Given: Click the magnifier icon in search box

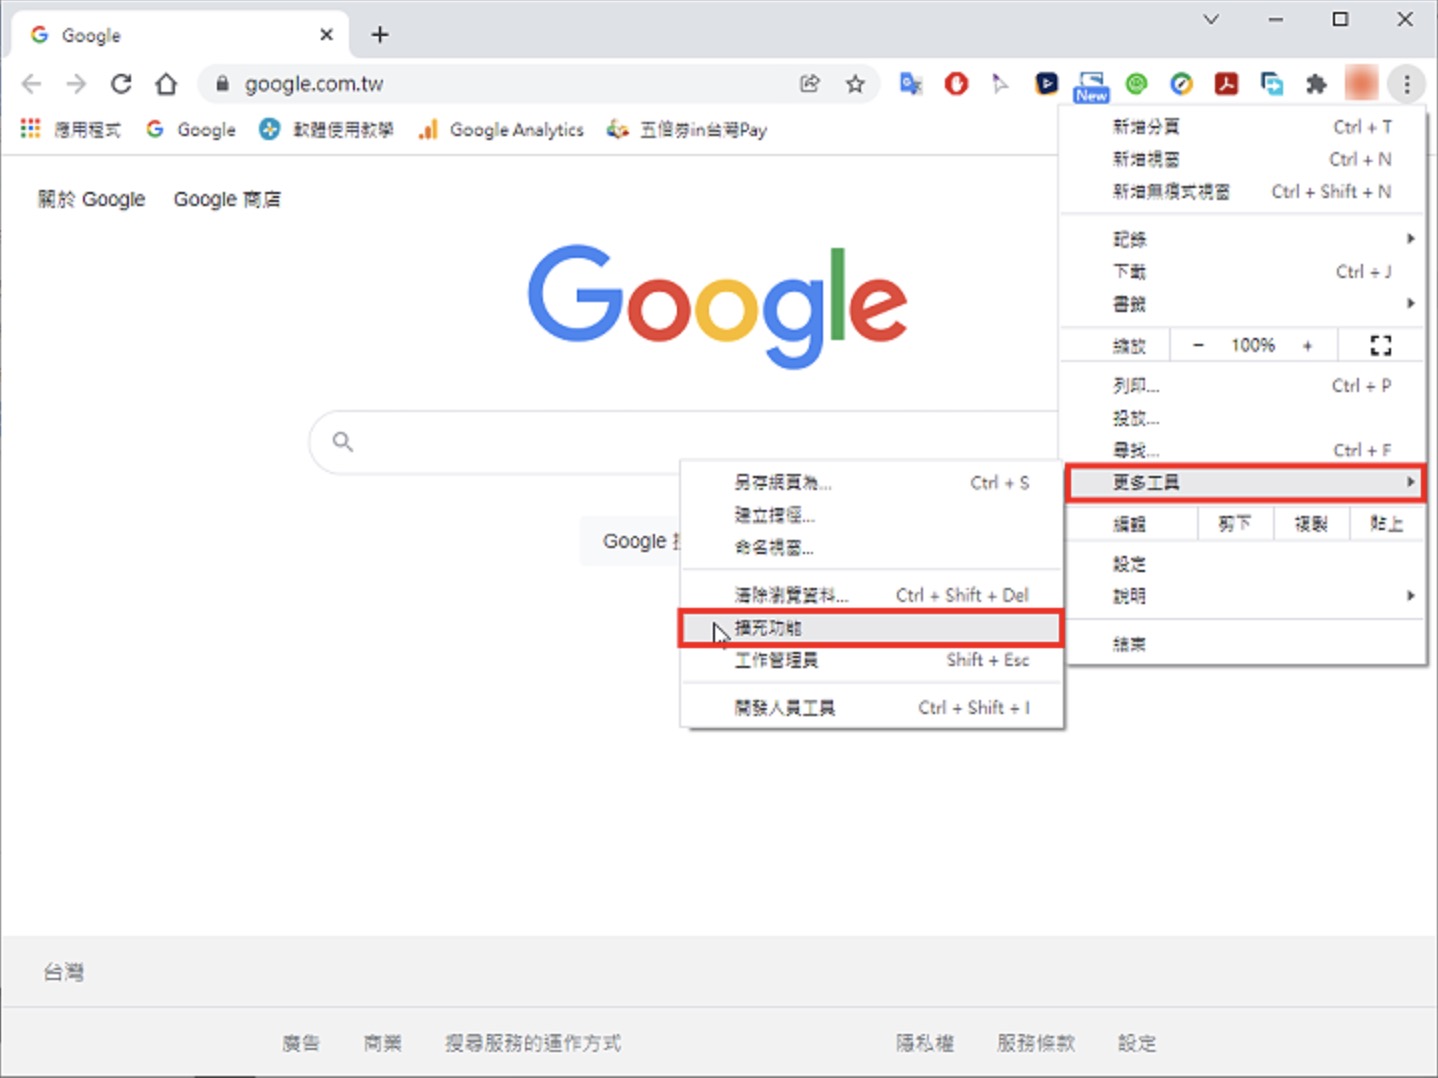Looking at the screenshot, I should coord(343,441).
